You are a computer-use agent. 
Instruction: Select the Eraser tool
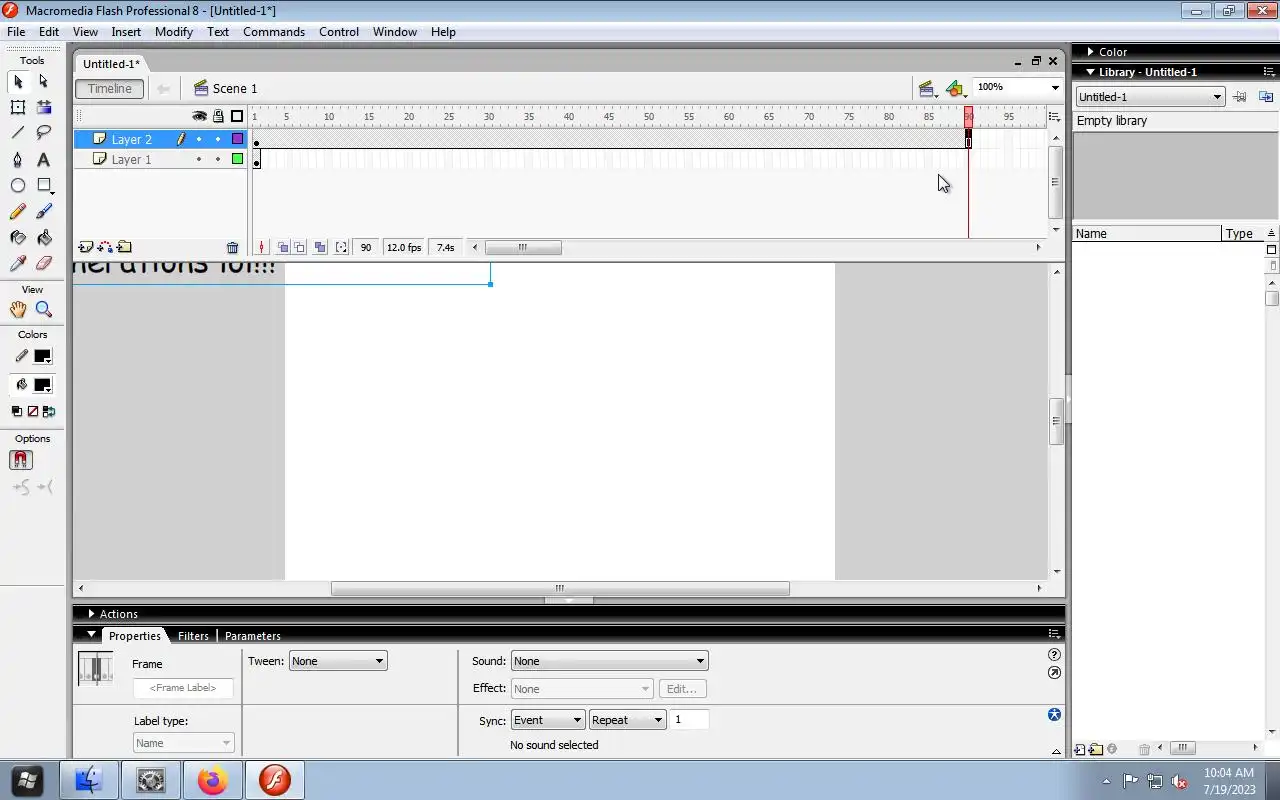click(44, 264)
